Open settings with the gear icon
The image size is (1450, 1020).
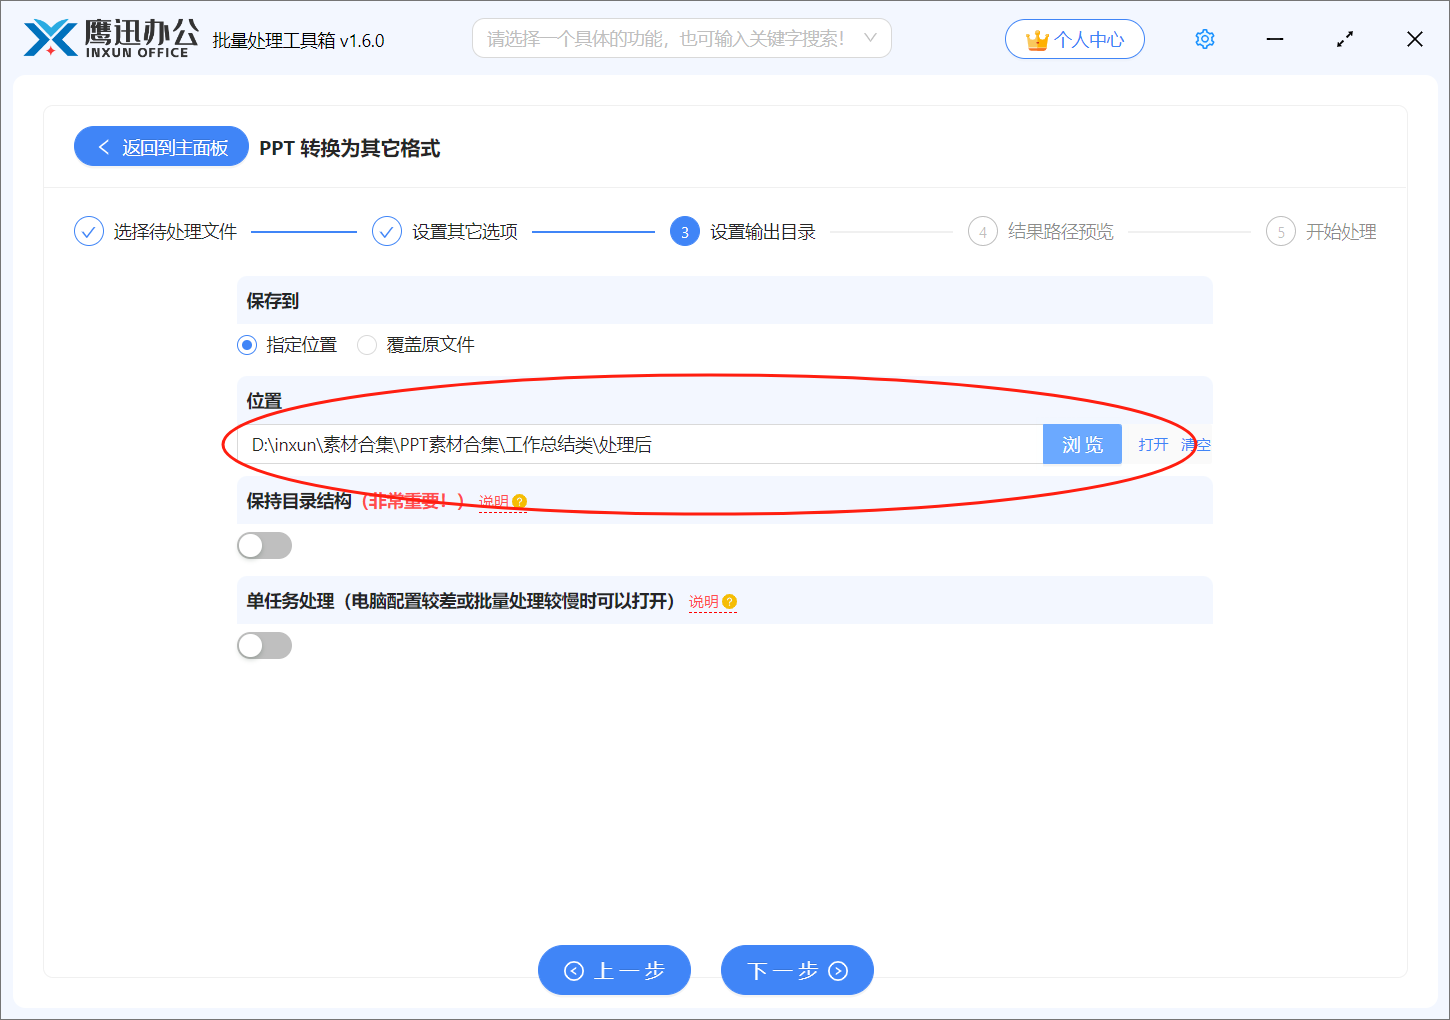[x=1204, y=38]
